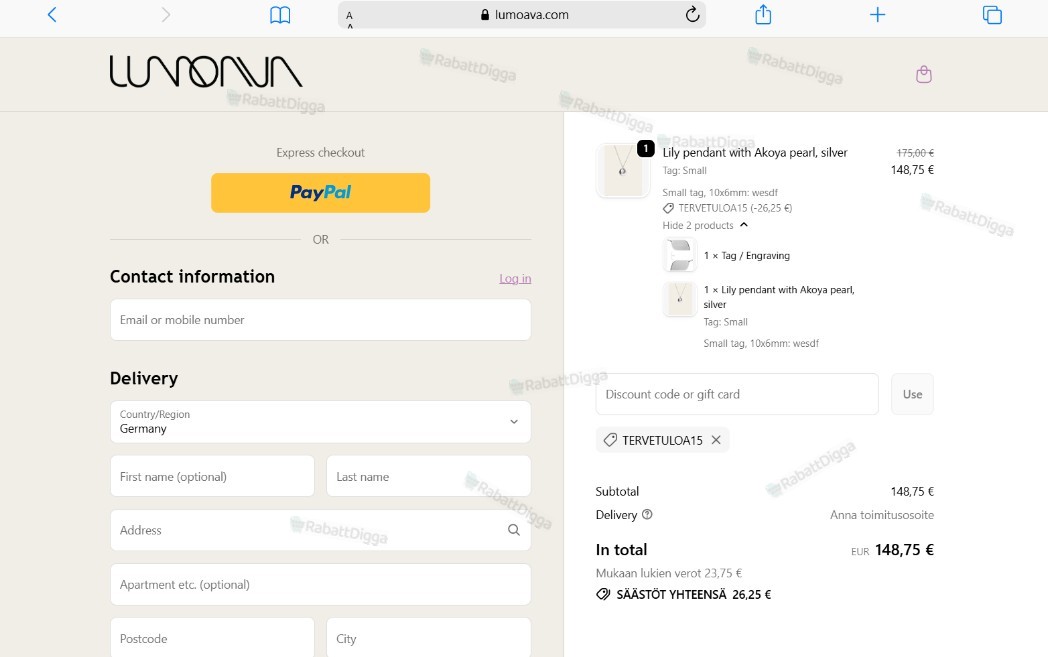The height and width of the screenshot is (657, 1048).
Task: Open the Country/Region dropdown
Action: 321,422
